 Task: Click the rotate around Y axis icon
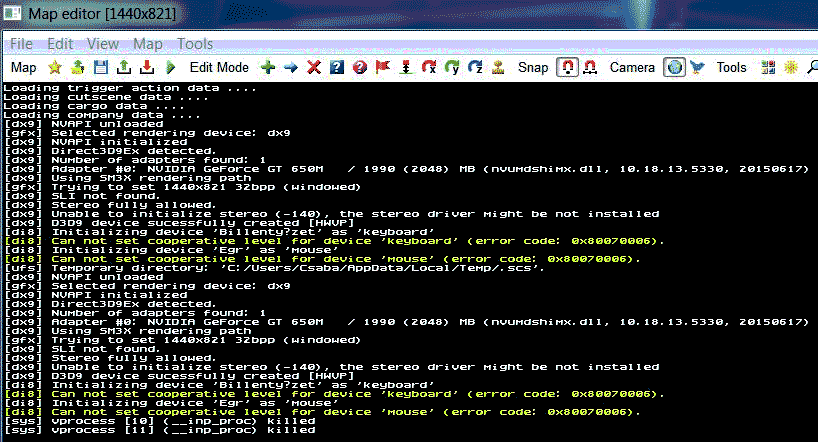pos(452,67)
